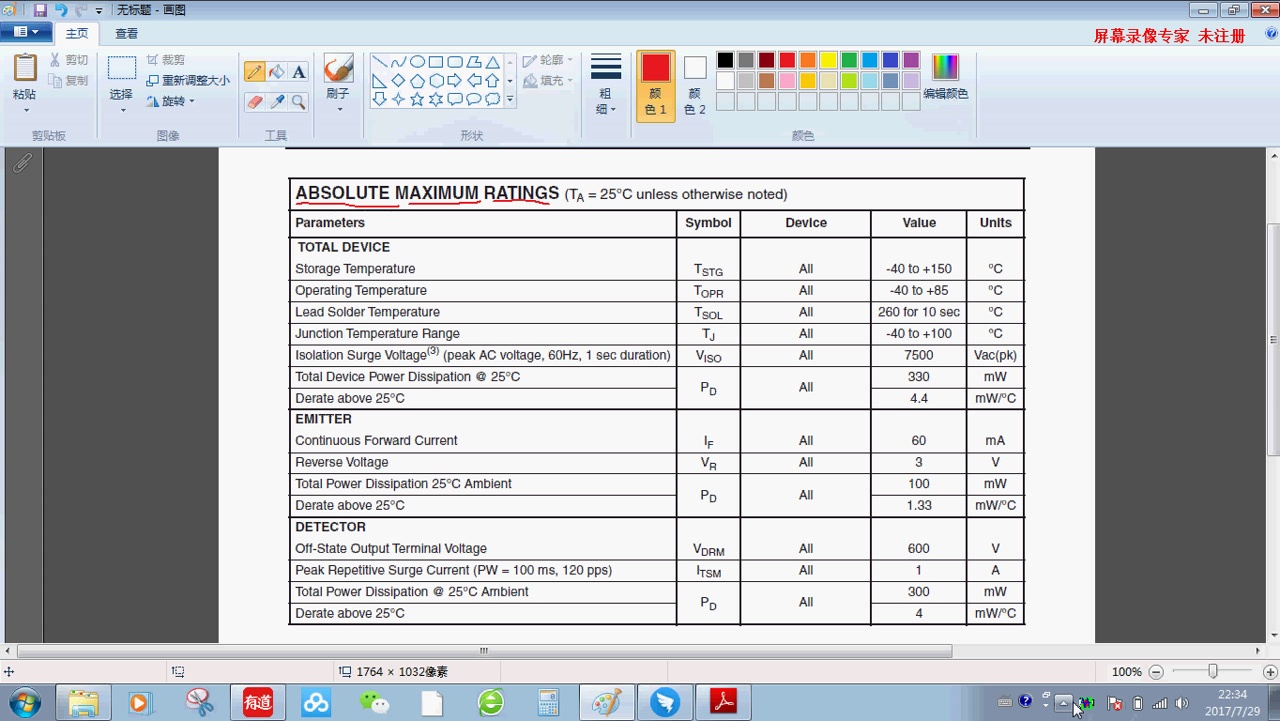Select Color 1 (颜色 1) foreground swatch
The image size is (1280, 721).
(x=656, y=86)
